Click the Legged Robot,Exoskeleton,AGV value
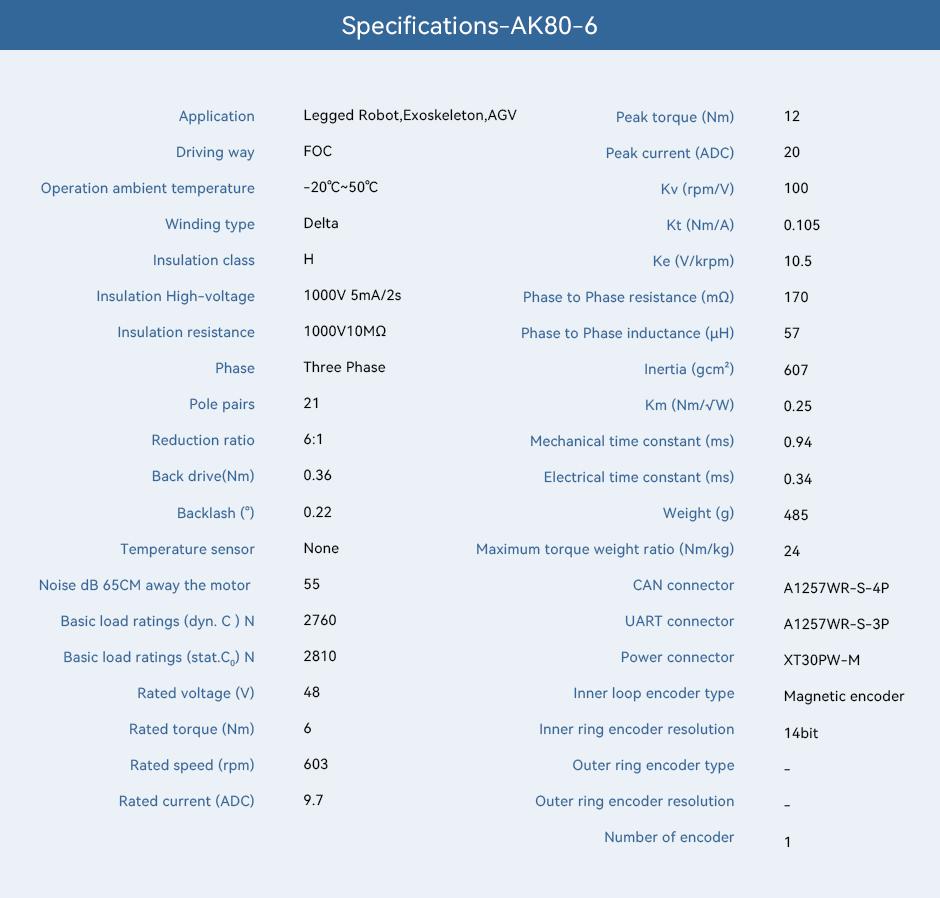 410,115
